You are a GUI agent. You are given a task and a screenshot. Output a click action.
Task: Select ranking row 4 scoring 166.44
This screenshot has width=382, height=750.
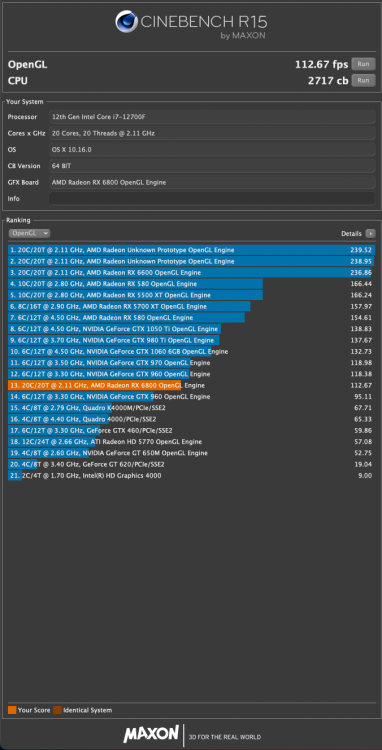point(192,284)
